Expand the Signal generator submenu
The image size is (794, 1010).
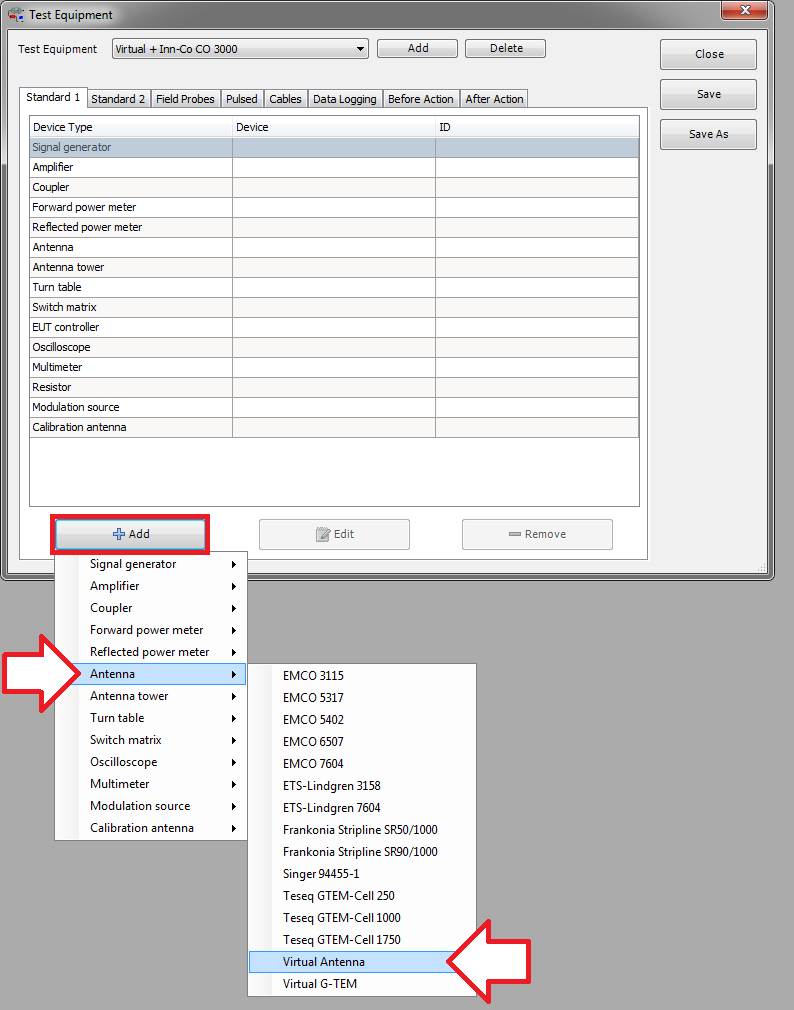(x=151, y=564)
